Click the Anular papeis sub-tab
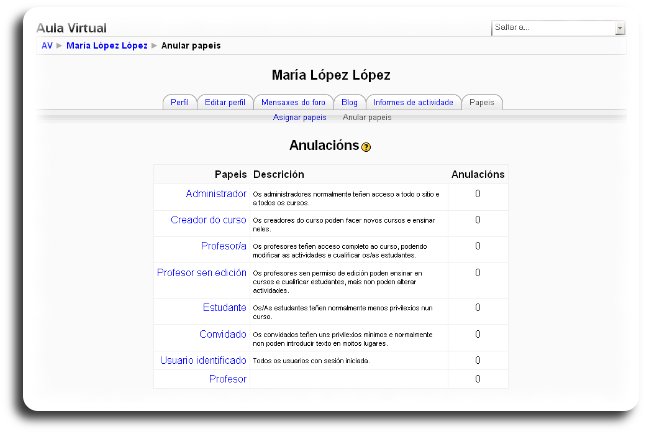This screenshot has width=646, height=434. coord(367,117)
